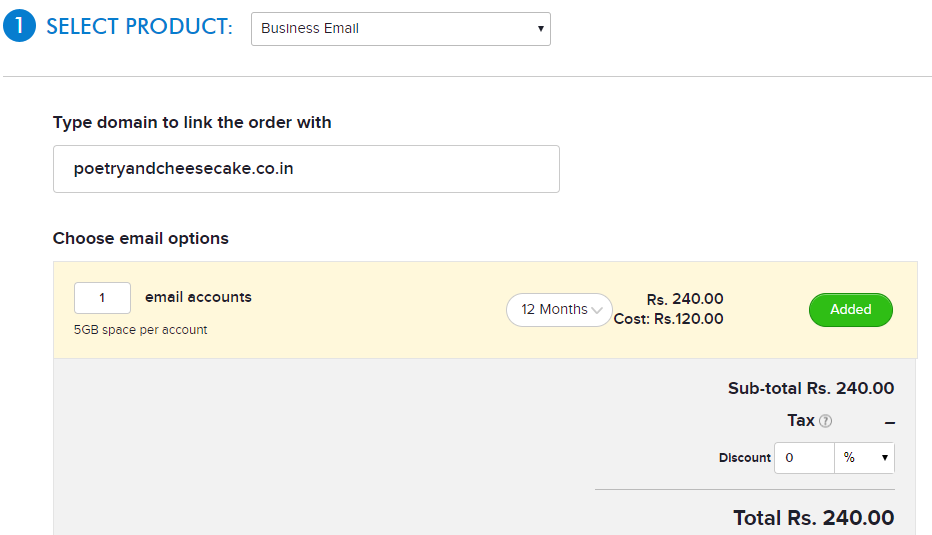Click the Discount value field

pos(804,458)
